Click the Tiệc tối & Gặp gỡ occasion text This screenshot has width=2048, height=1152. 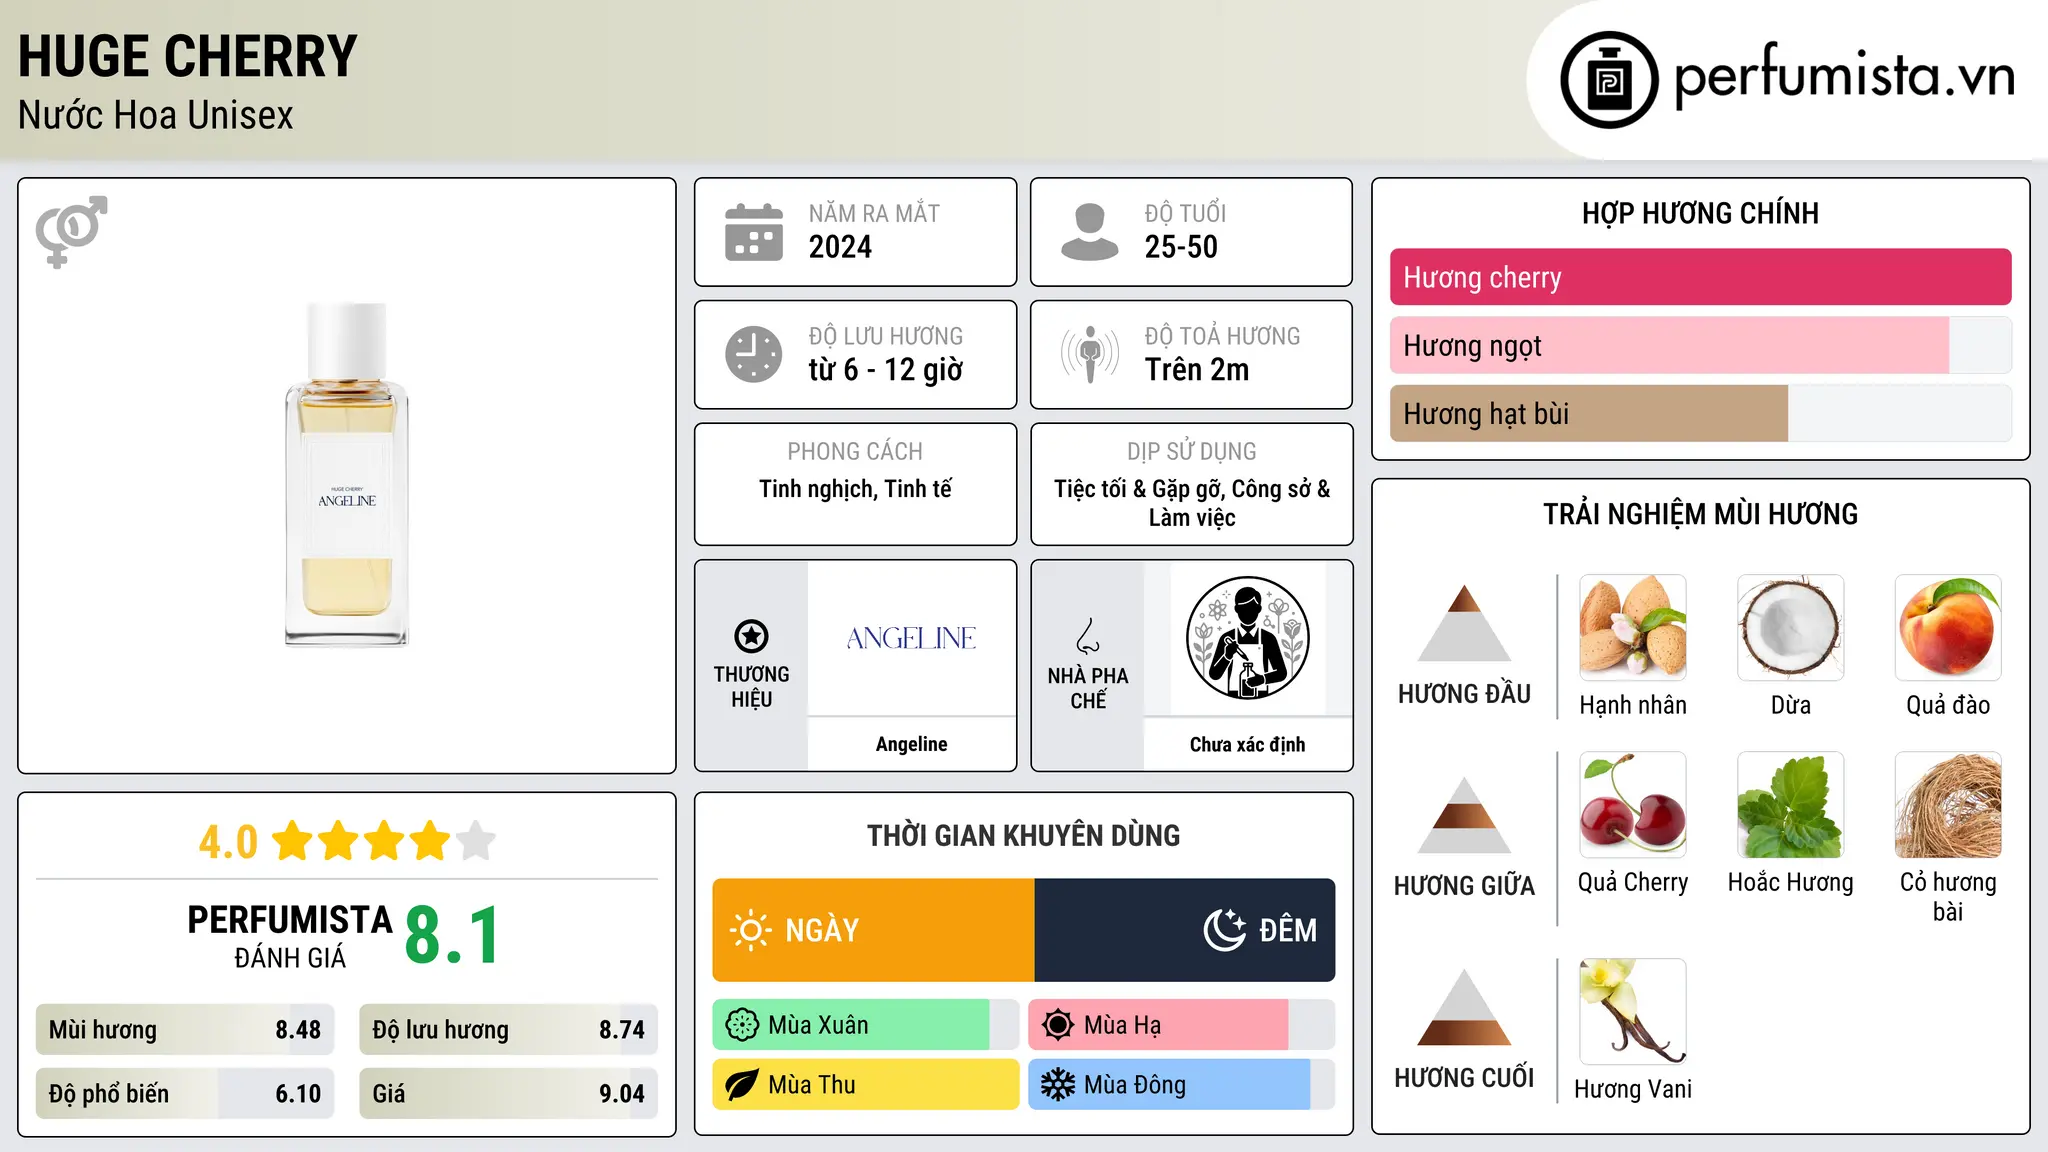[x=1192, y=503]
